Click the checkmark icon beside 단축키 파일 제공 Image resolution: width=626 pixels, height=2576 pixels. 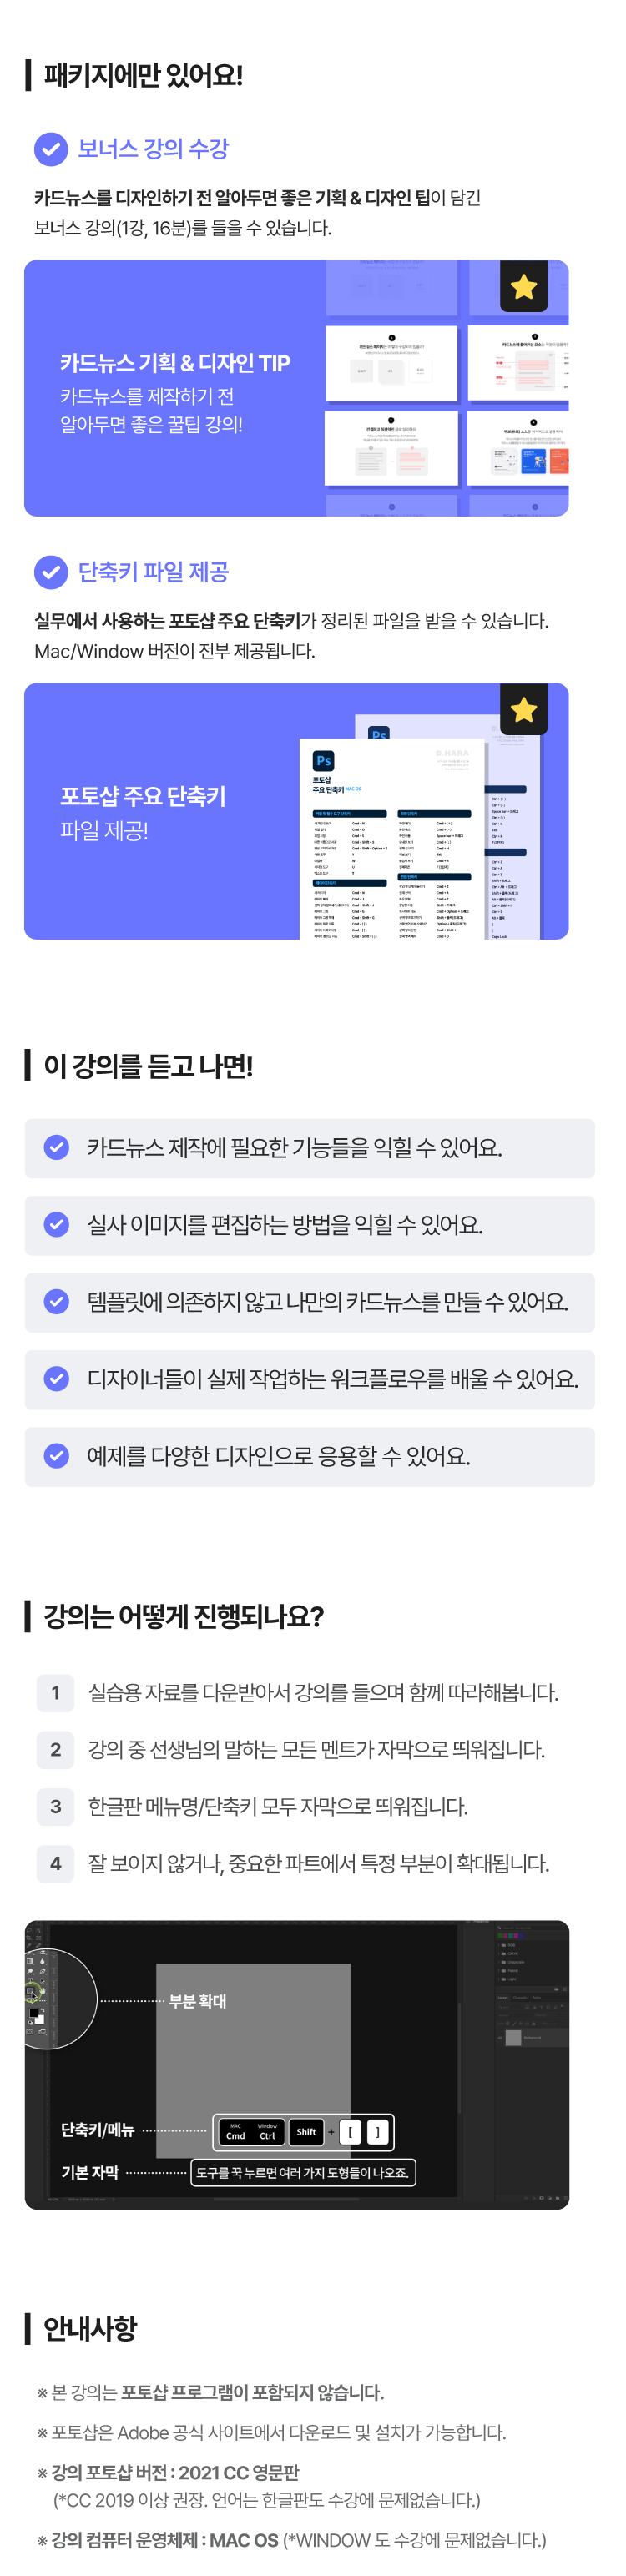(x=51, y=572)
